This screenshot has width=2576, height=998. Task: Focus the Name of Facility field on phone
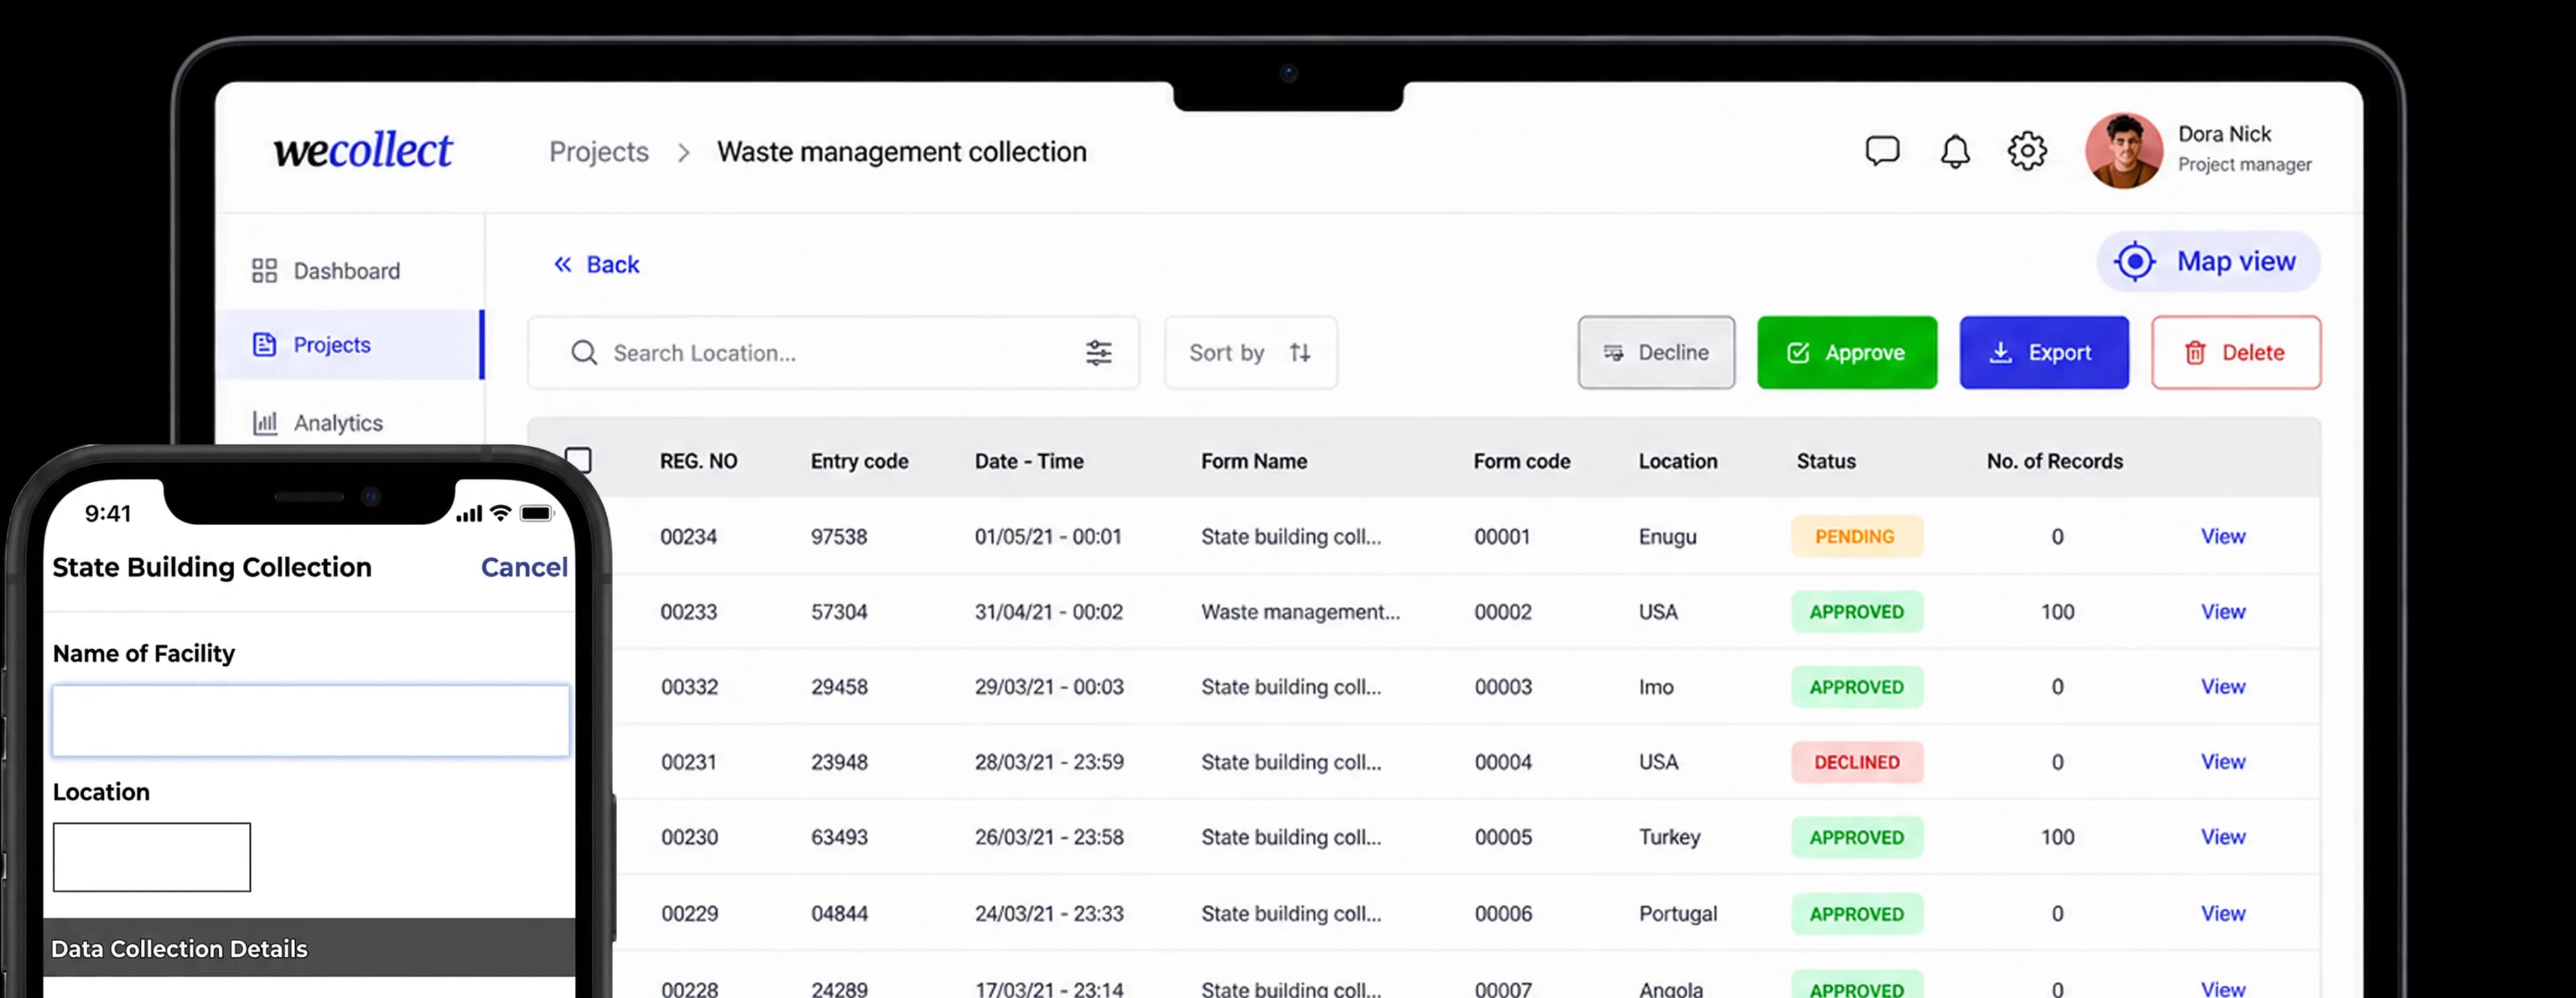pos(311,720)
